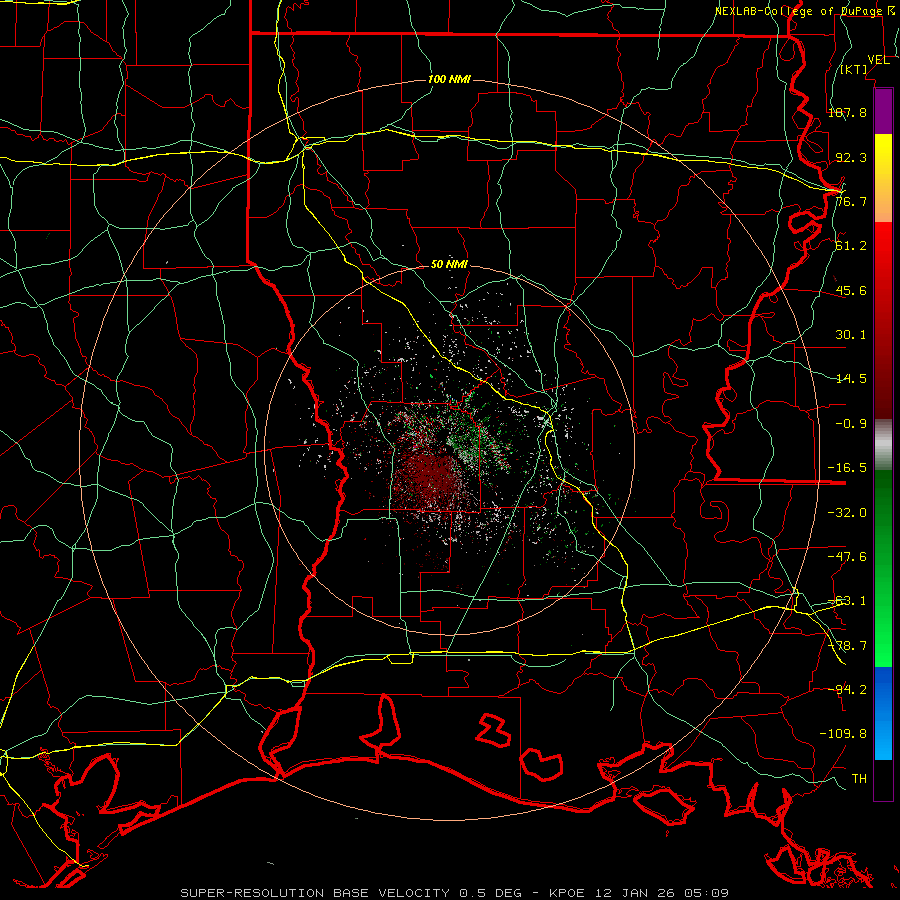The image size is (900, 900).
Task: Click the VEL legend title
Action: (x=878, y=60)
